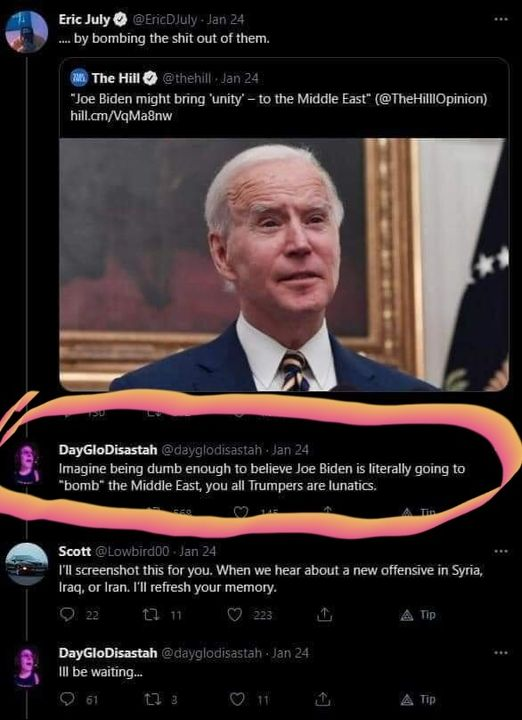Share the "Ill be waiting..." tweet
This screenshot has width=522, height=720.
point(324,699)
